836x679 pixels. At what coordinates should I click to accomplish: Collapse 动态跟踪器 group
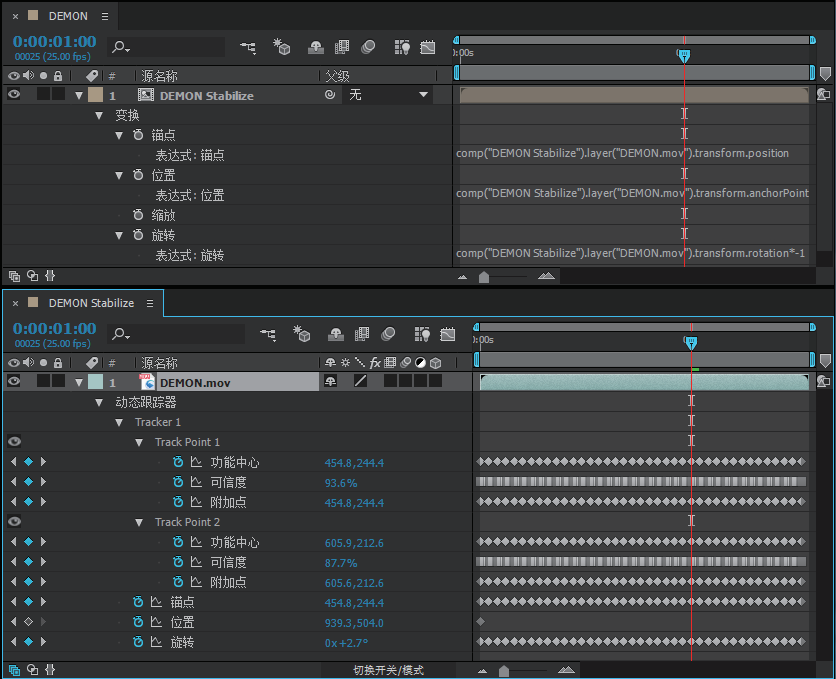99,402
